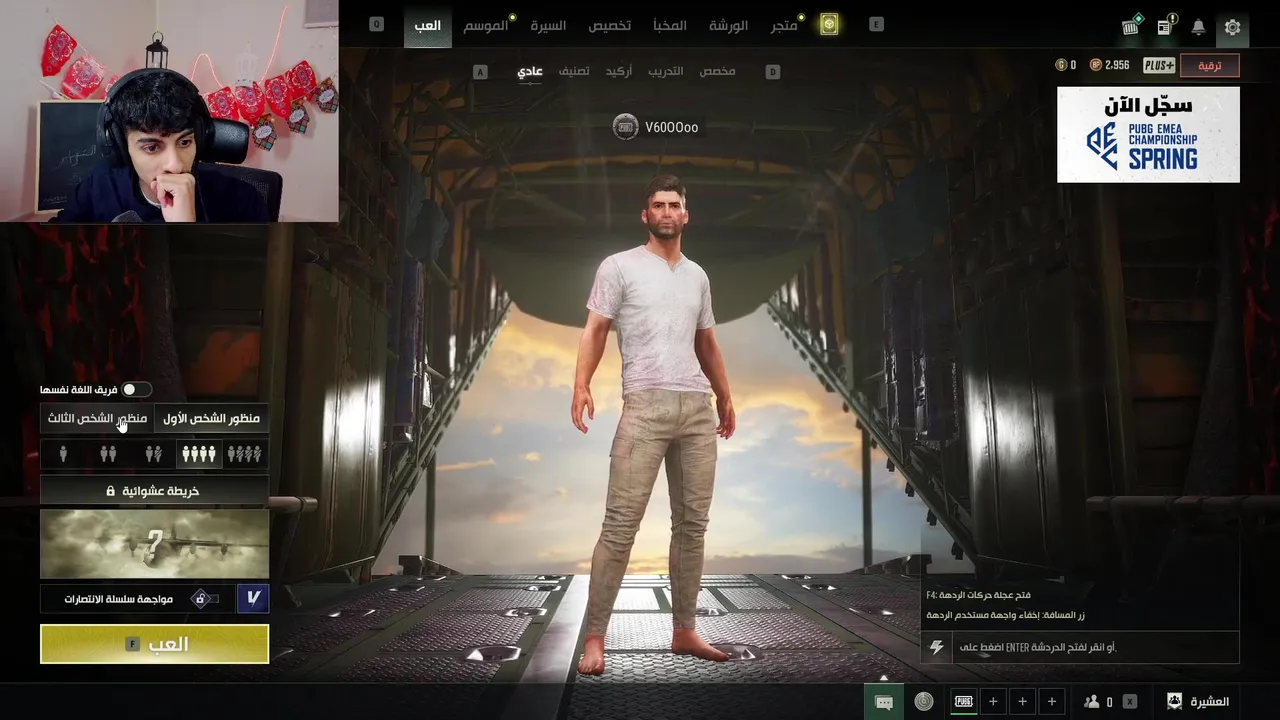Toggle the فريق اللغة نفسها switch
The width and height of the screenshot is (1280, 720).
[x=135, y=389]
